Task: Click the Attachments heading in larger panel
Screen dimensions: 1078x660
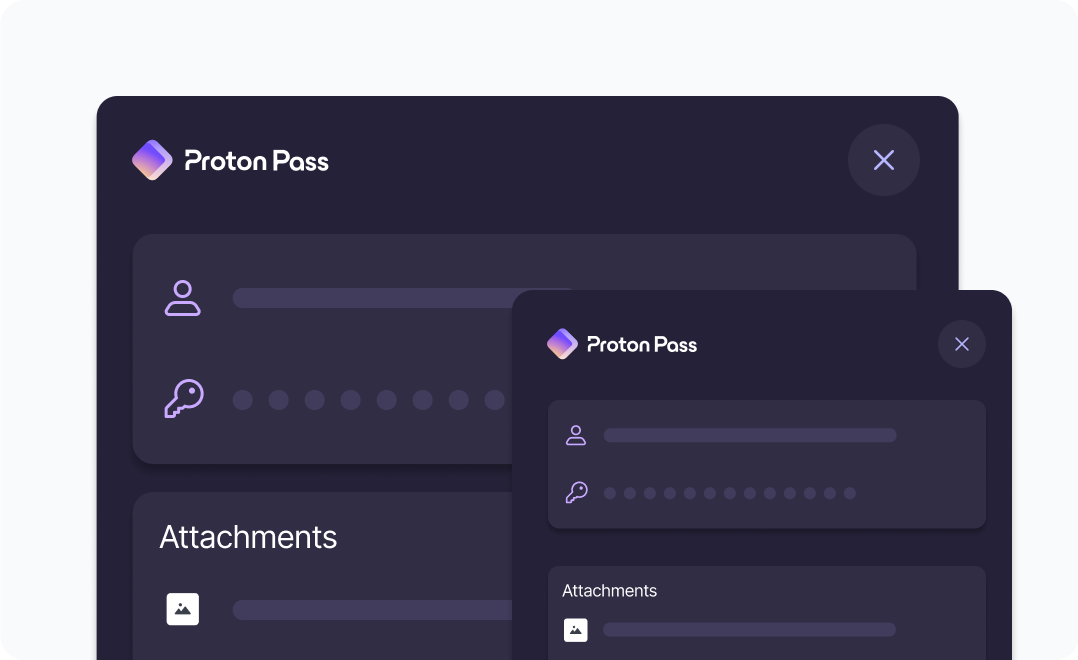Action: 248,537
